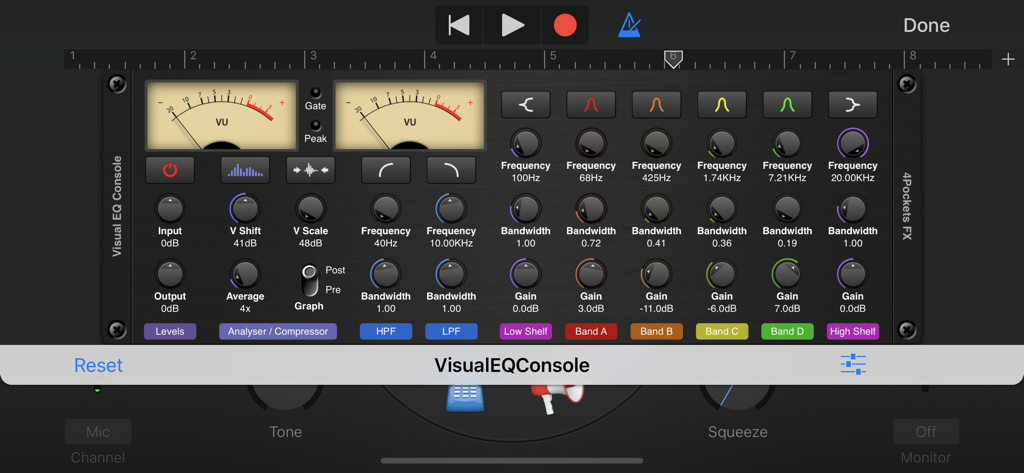This screenshot has height=473, width=1024.
Task: Toggle the compressor waveform icon button
Action: 310,170
